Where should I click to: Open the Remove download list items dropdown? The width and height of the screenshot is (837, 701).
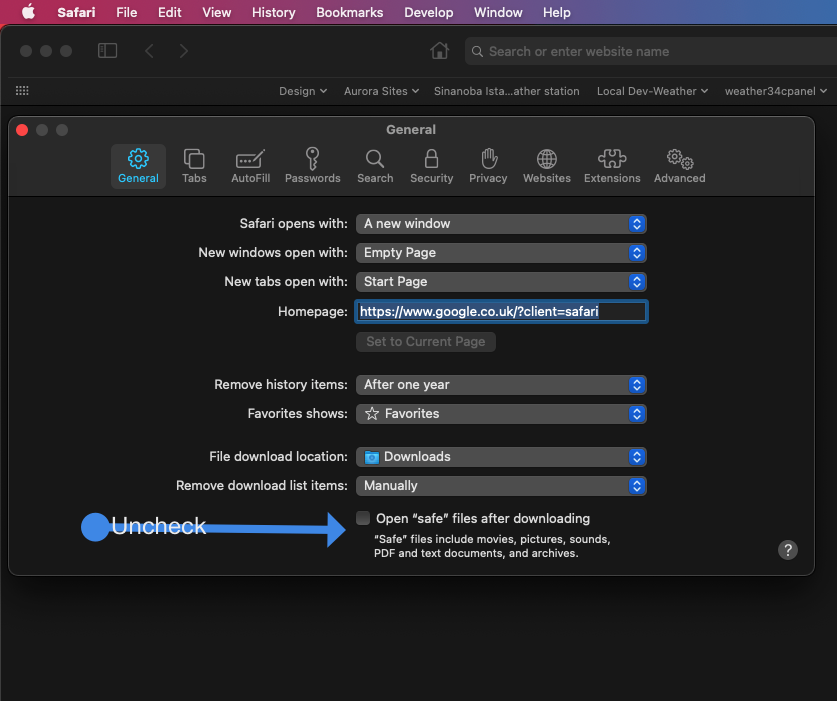click(501, 485)
